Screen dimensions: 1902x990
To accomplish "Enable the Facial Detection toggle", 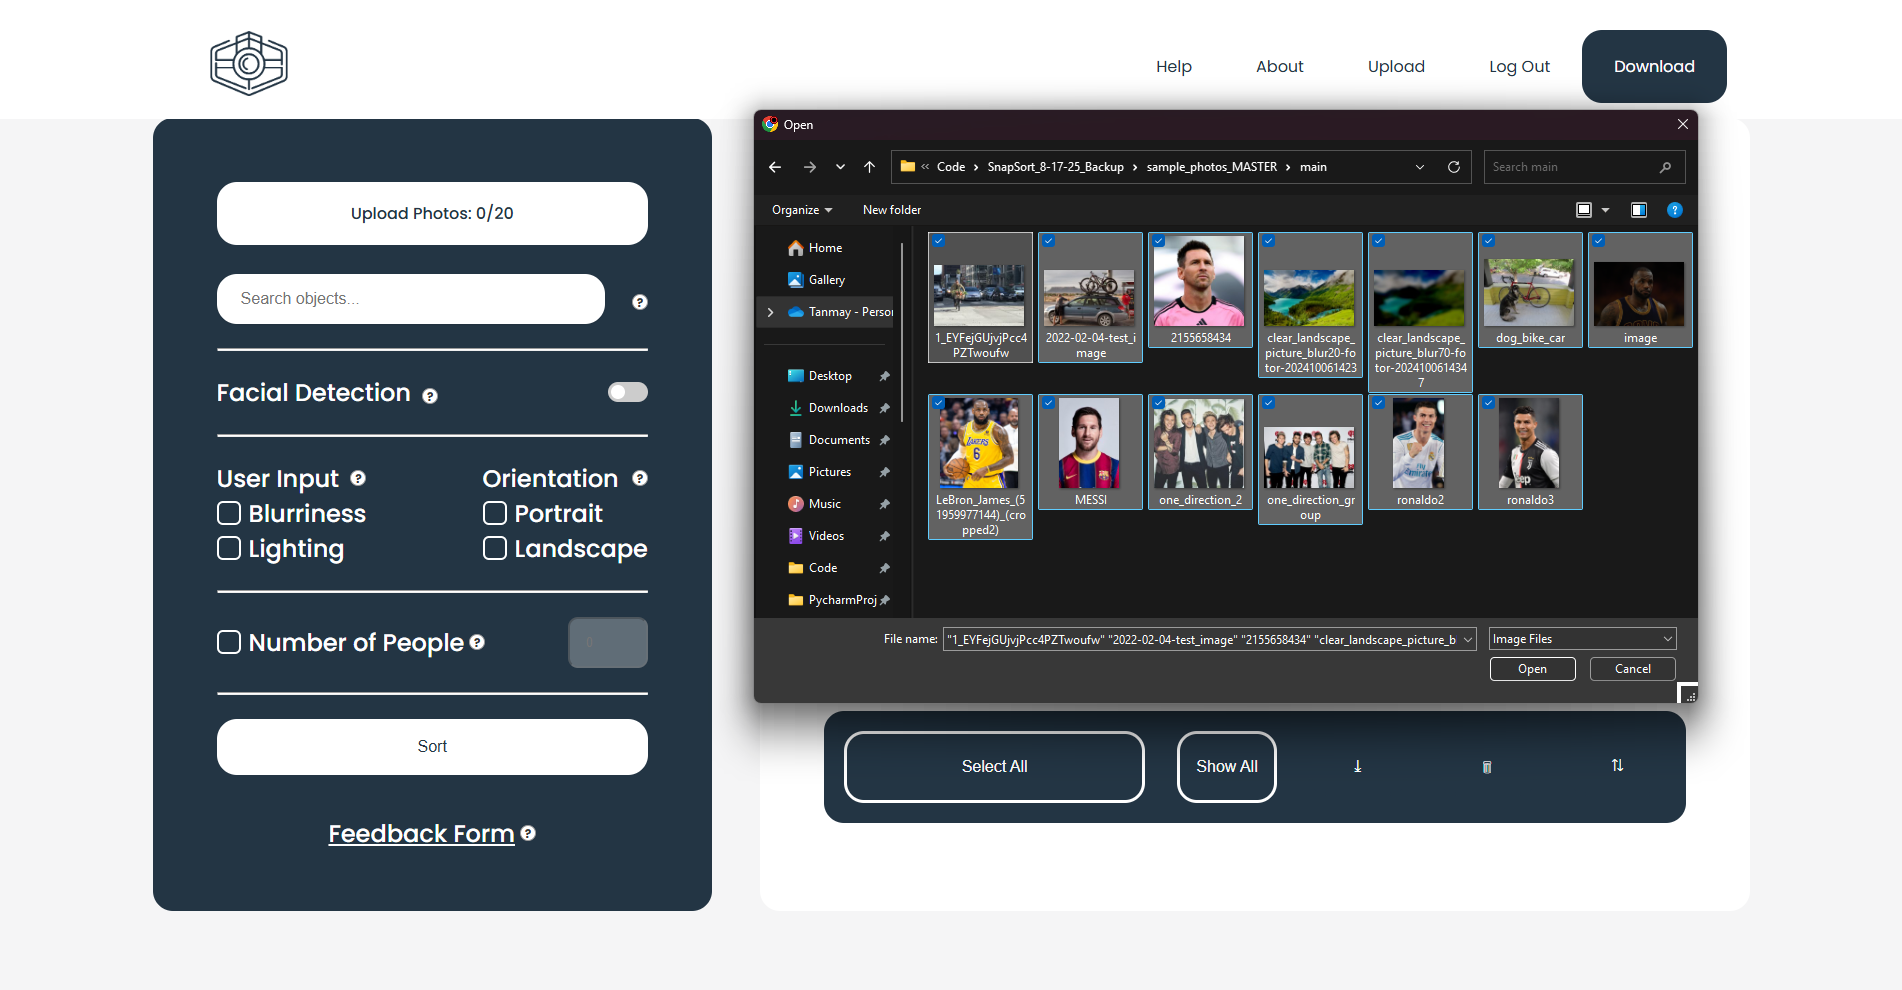I will (x=627, y=392).
